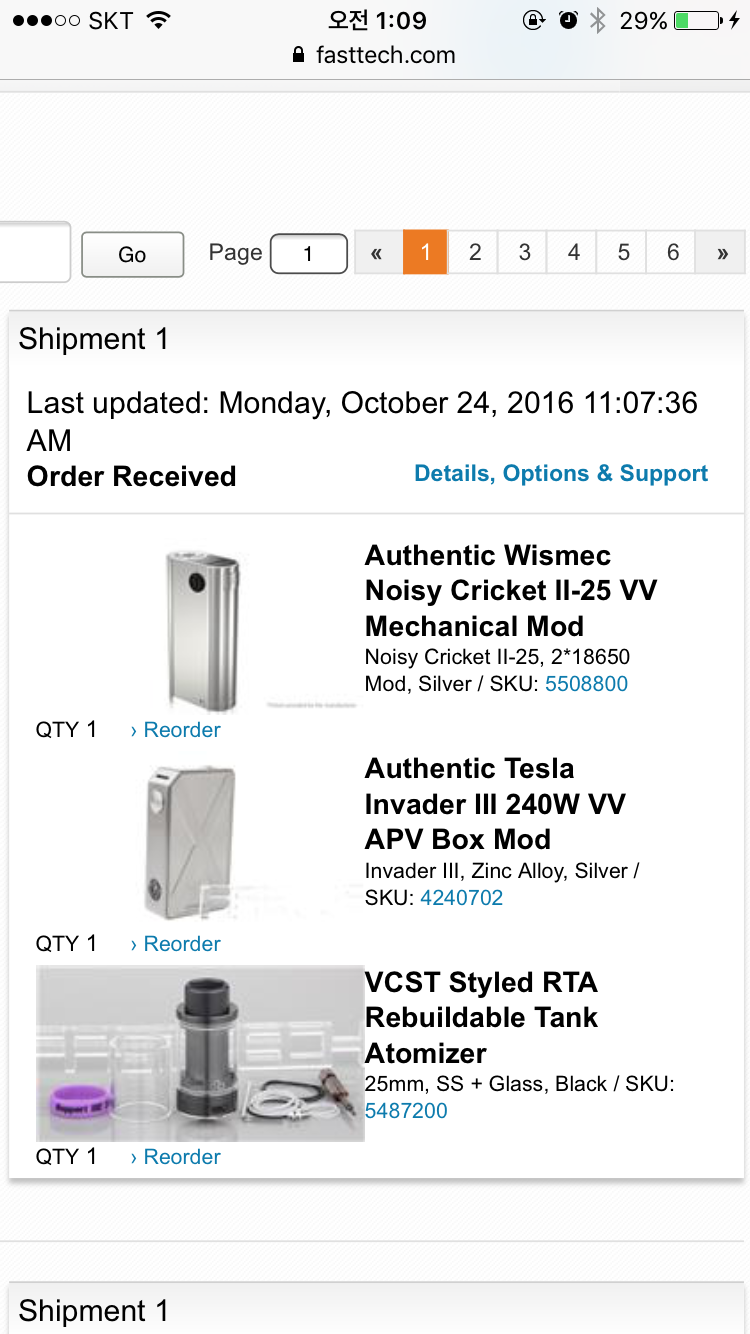
Task: Select page 4 in pagination
Action: [x=574, y=253]
